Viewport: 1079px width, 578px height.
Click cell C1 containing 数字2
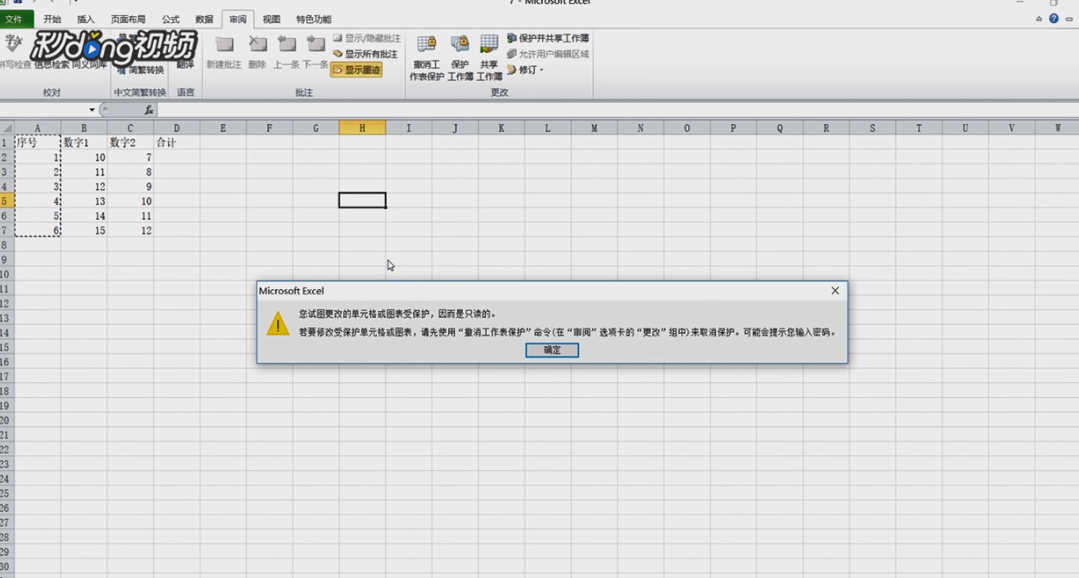point(130,142)
